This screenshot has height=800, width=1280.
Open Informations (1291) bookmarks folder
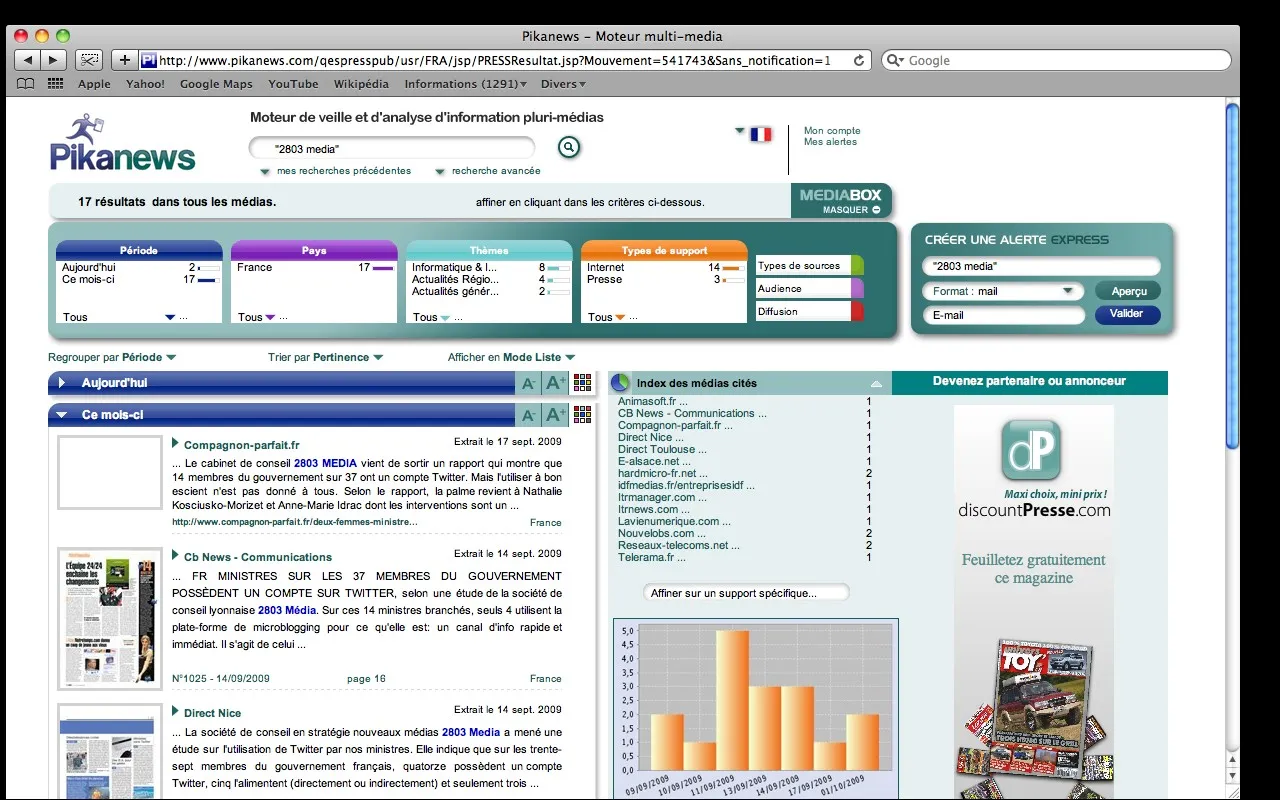(465, 84)
